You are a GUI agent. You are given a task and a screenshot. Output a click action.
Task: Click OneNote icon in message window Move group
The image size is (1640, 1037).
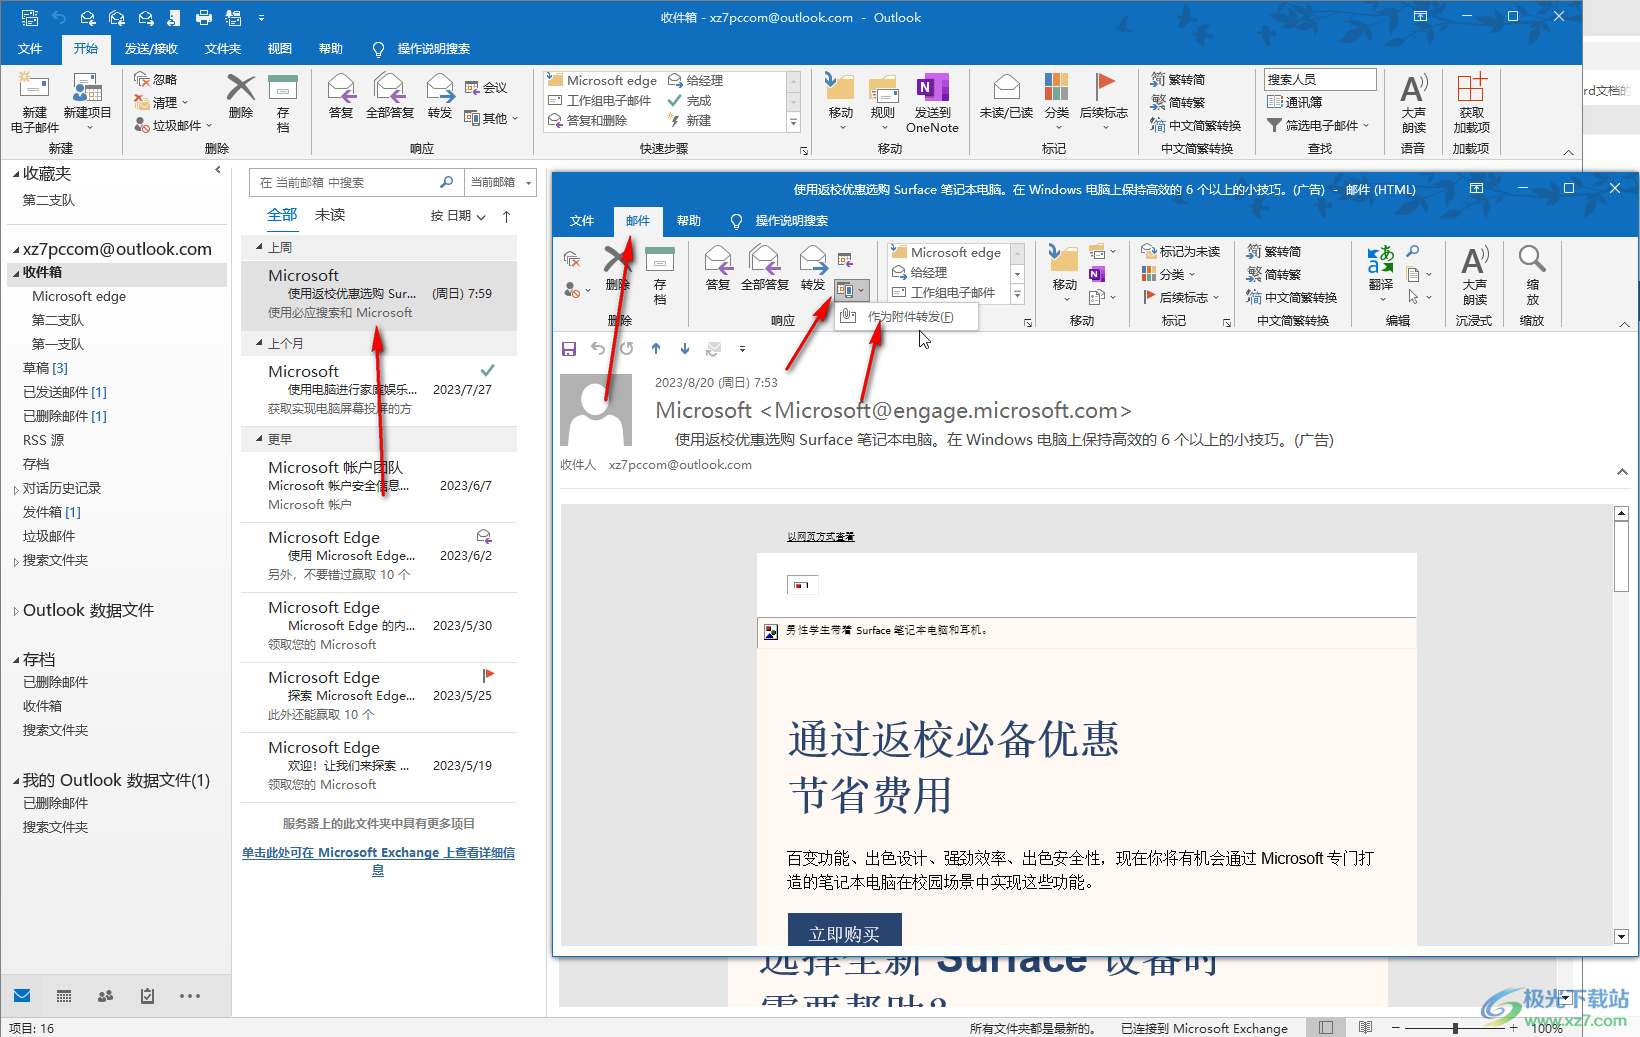coord(1097,274)
